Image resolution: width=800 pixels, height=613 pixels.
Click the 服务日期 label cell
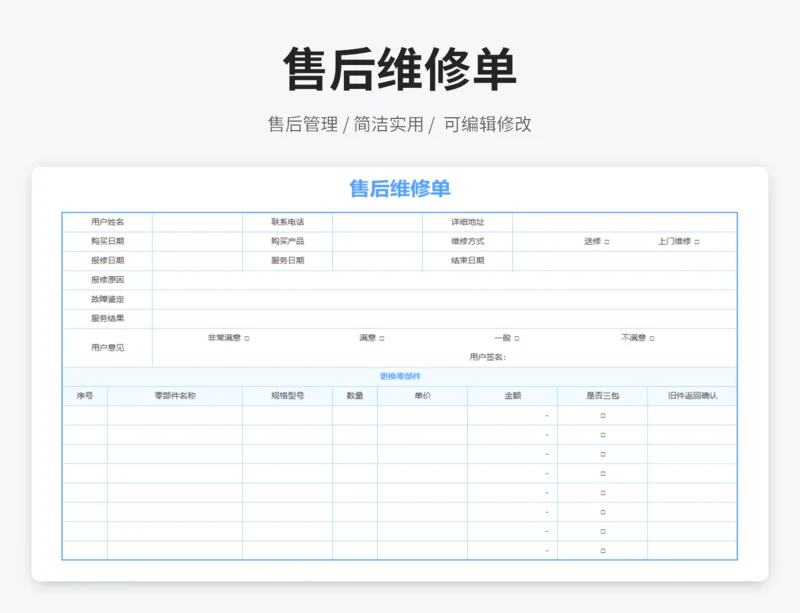(287, 261)
